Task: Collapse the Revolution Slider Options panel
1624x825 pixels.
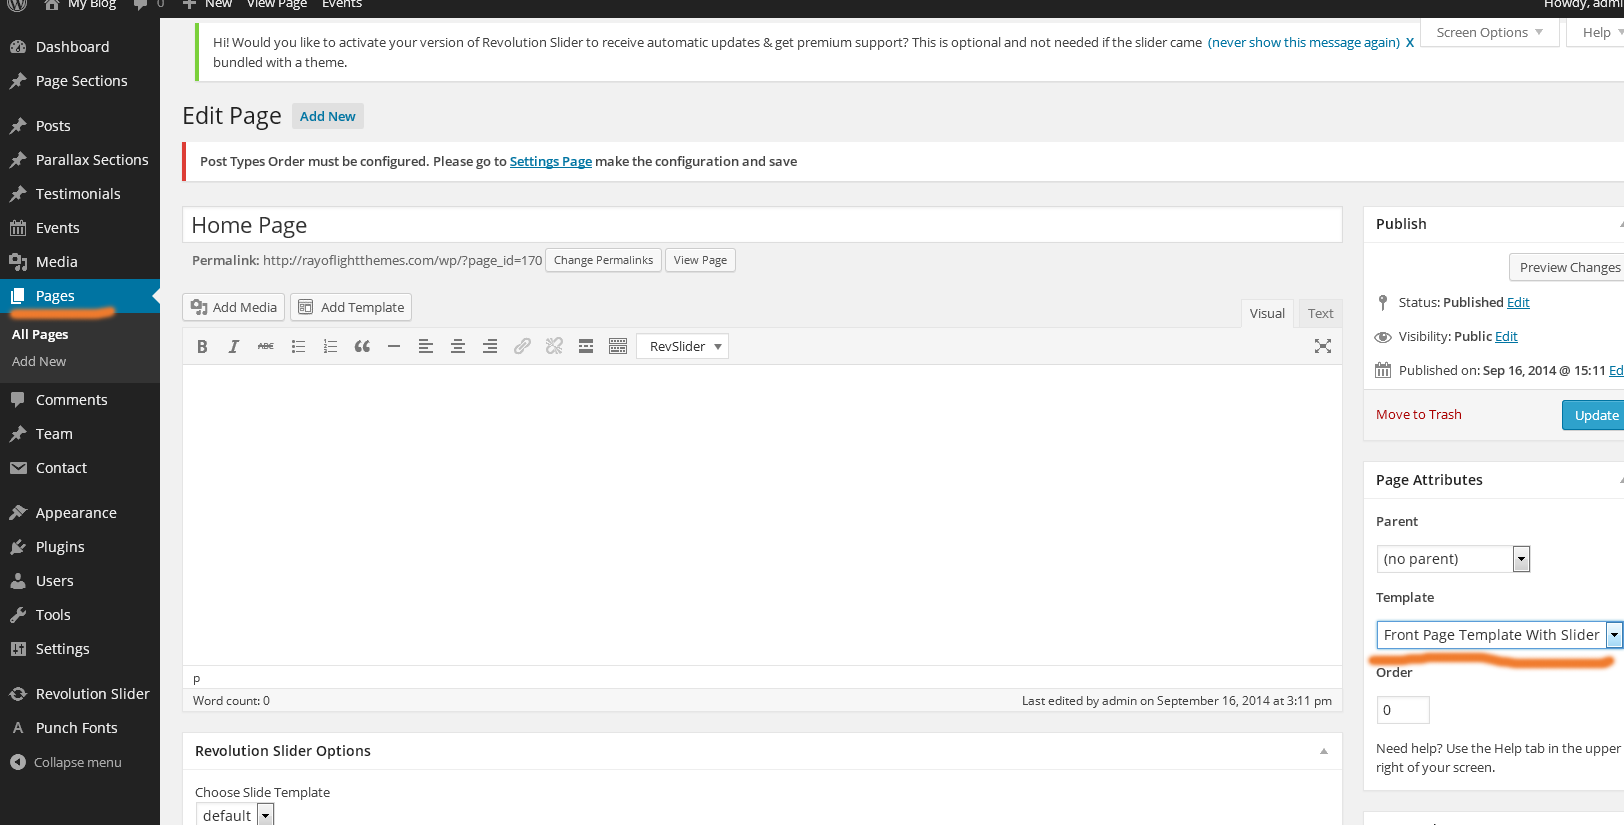Action: [x=1323, y=751]
